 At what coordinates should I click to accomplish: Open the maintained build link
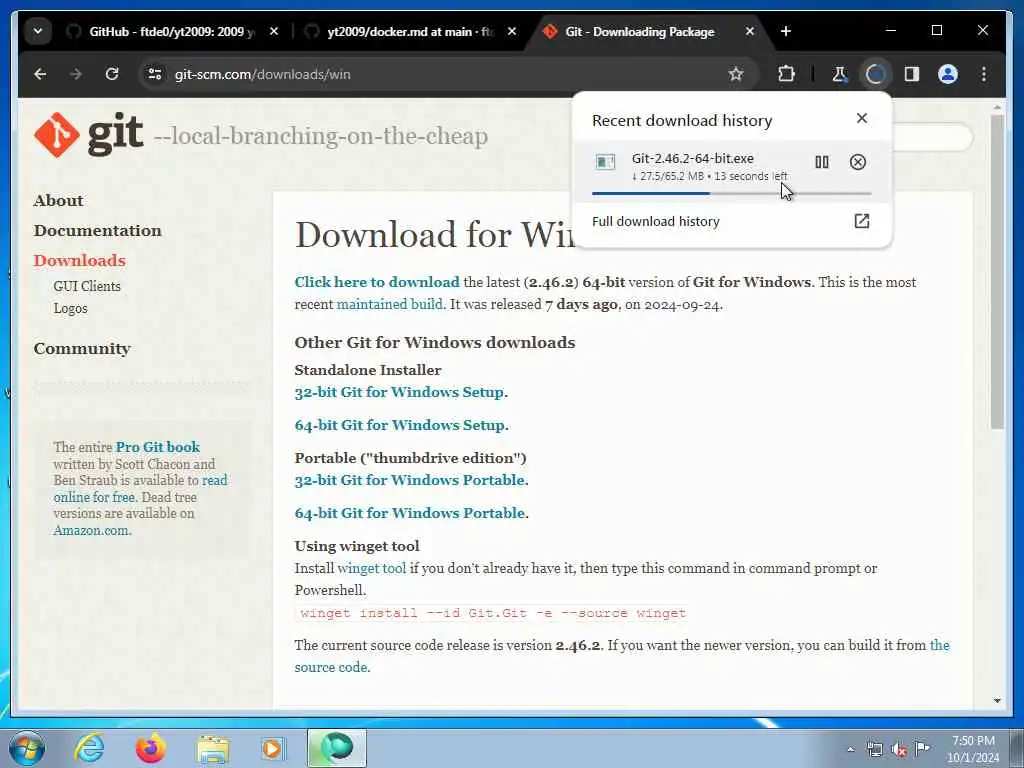(x=389, y=304)
